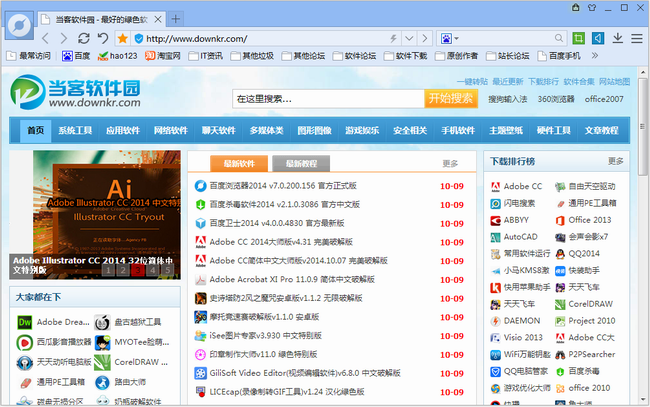Click the Adobe CC icon in download ranking
The width and height of the screenshot is (650, 407).
[x=495, y=186]
